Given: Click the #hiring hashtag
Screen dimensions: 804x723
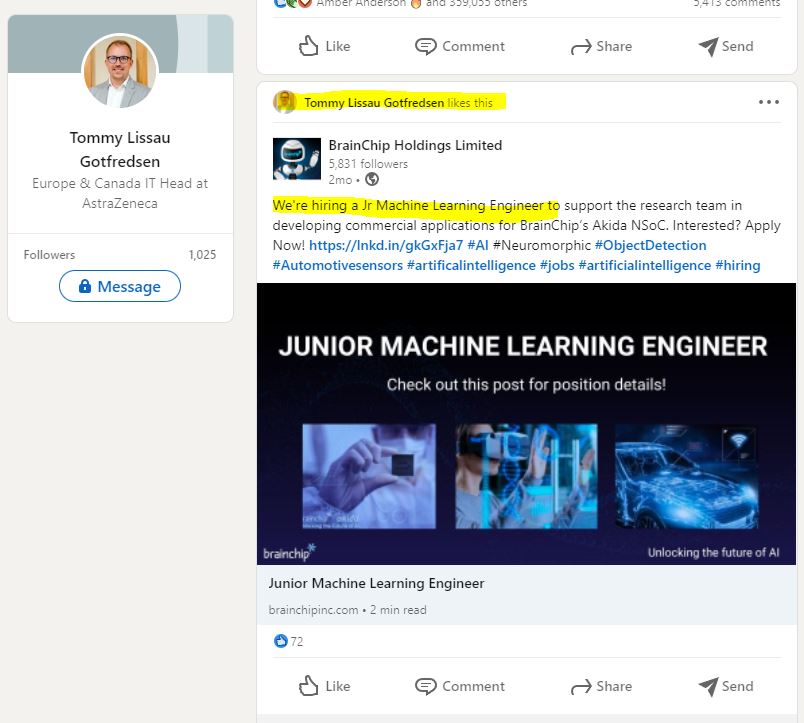Looking at the screenshot, I should click(738, 265).
